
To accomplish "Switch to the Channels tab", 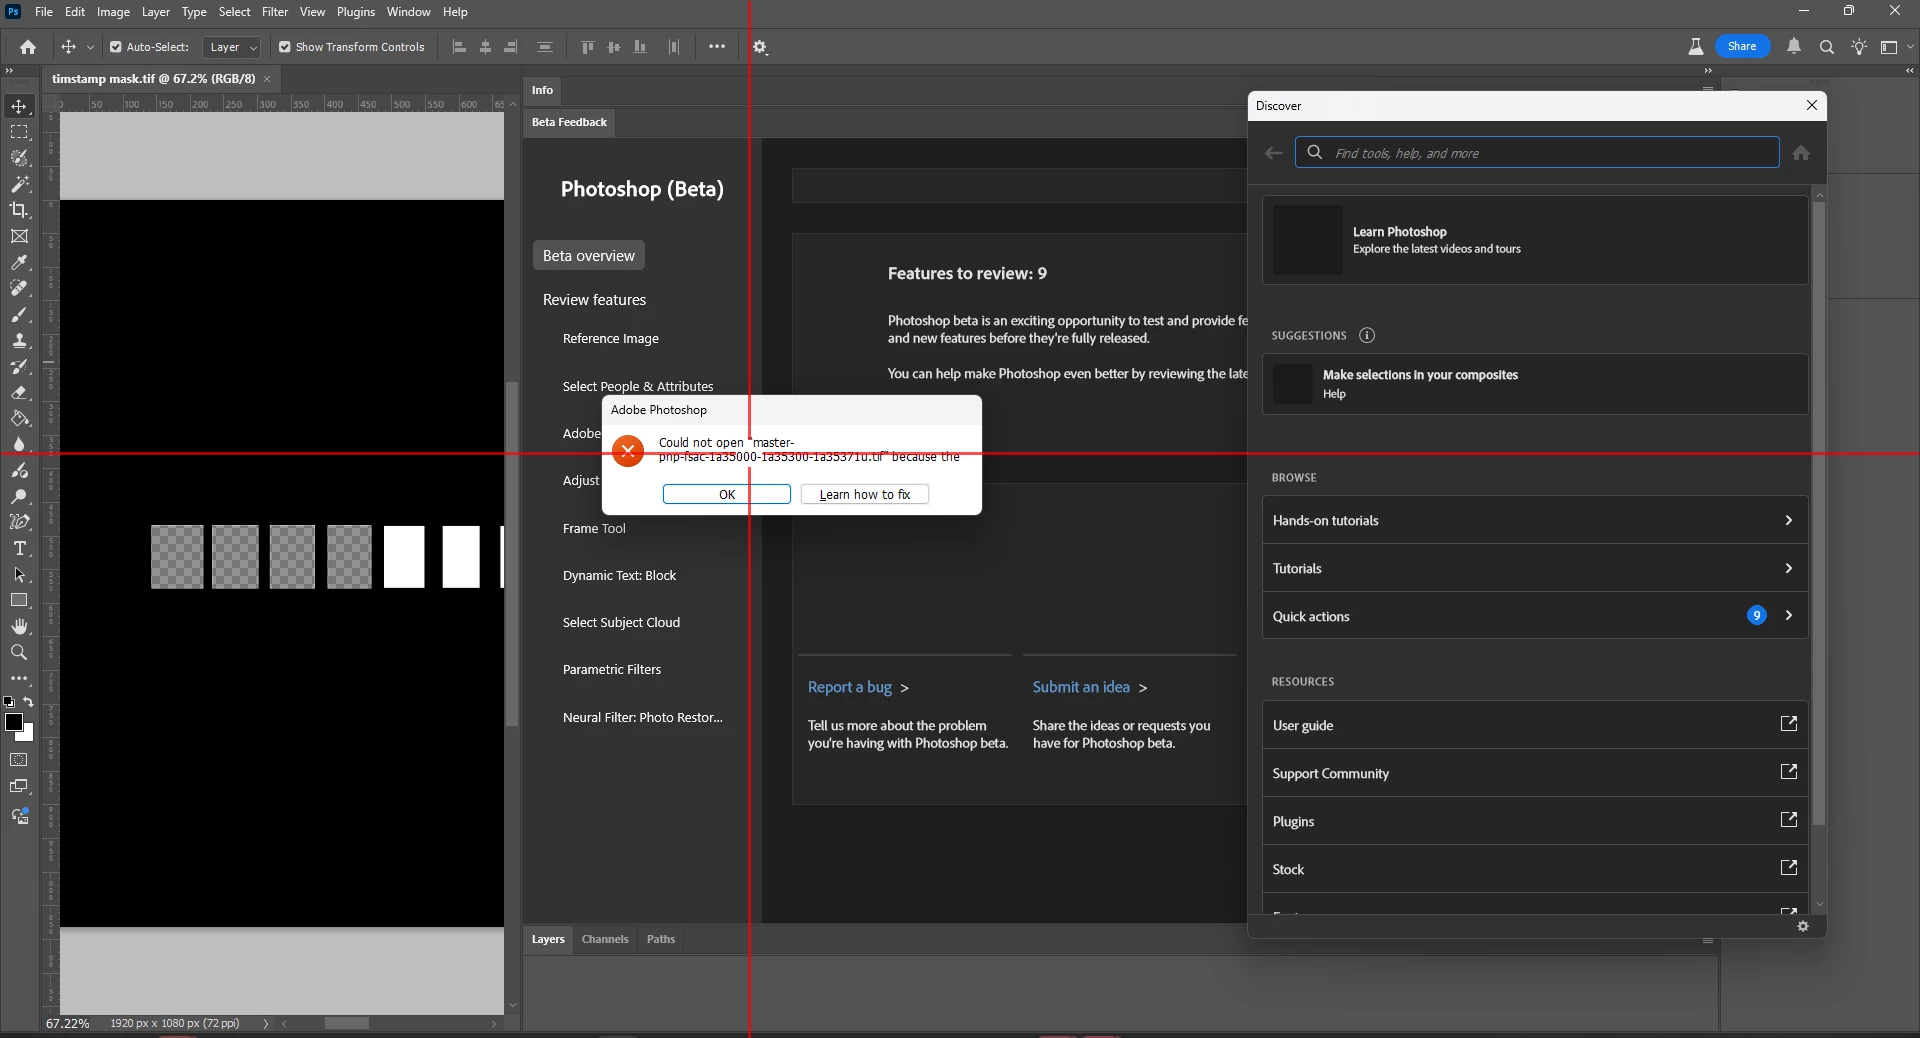I will pos(605,939).
